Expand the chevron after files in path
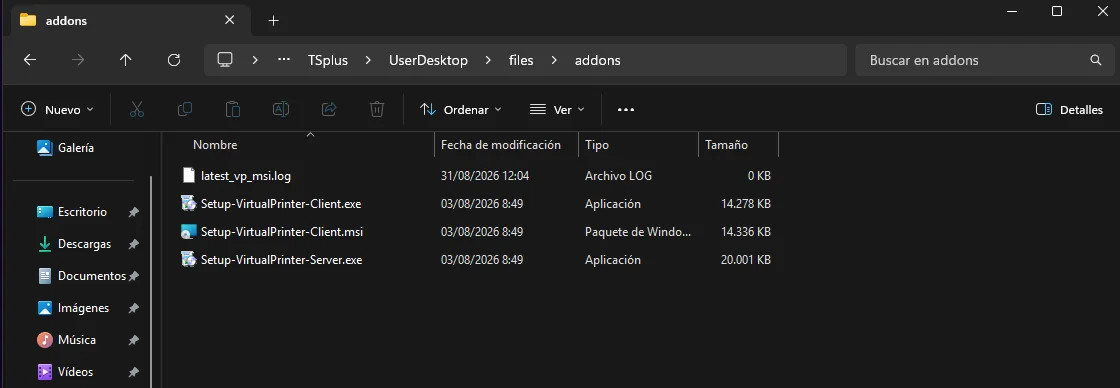 [x=554, y=60]
